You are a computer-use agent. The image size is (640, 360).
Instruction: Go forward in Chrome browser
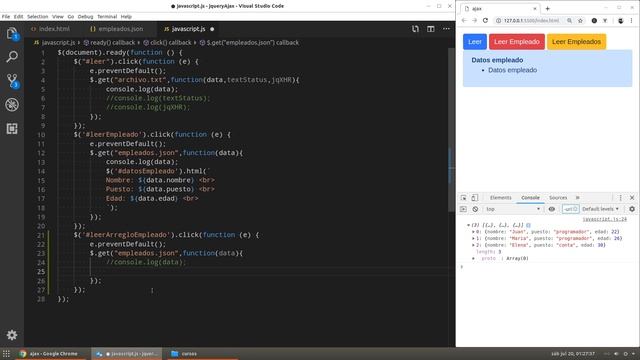pos(474,20)
